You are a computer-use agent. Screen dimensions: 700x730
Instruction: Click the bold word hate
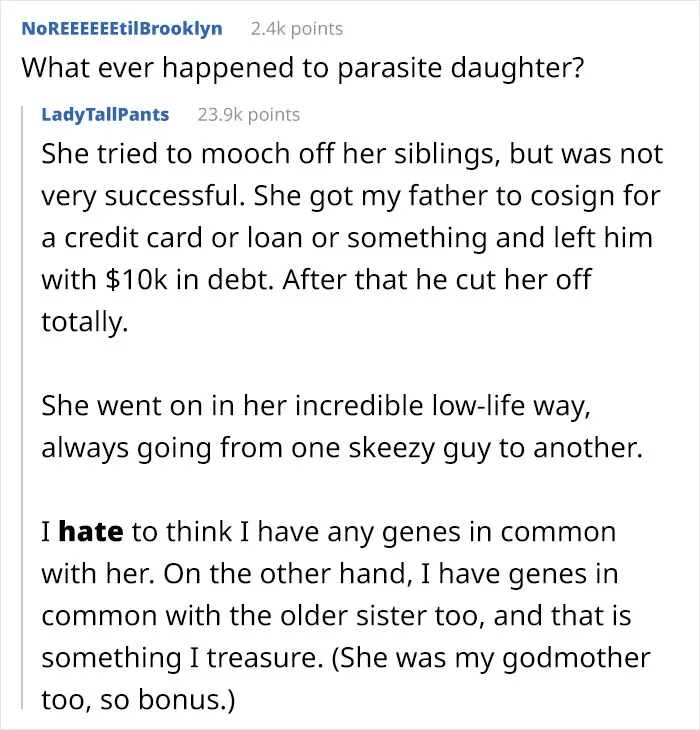tap(91, 531)
